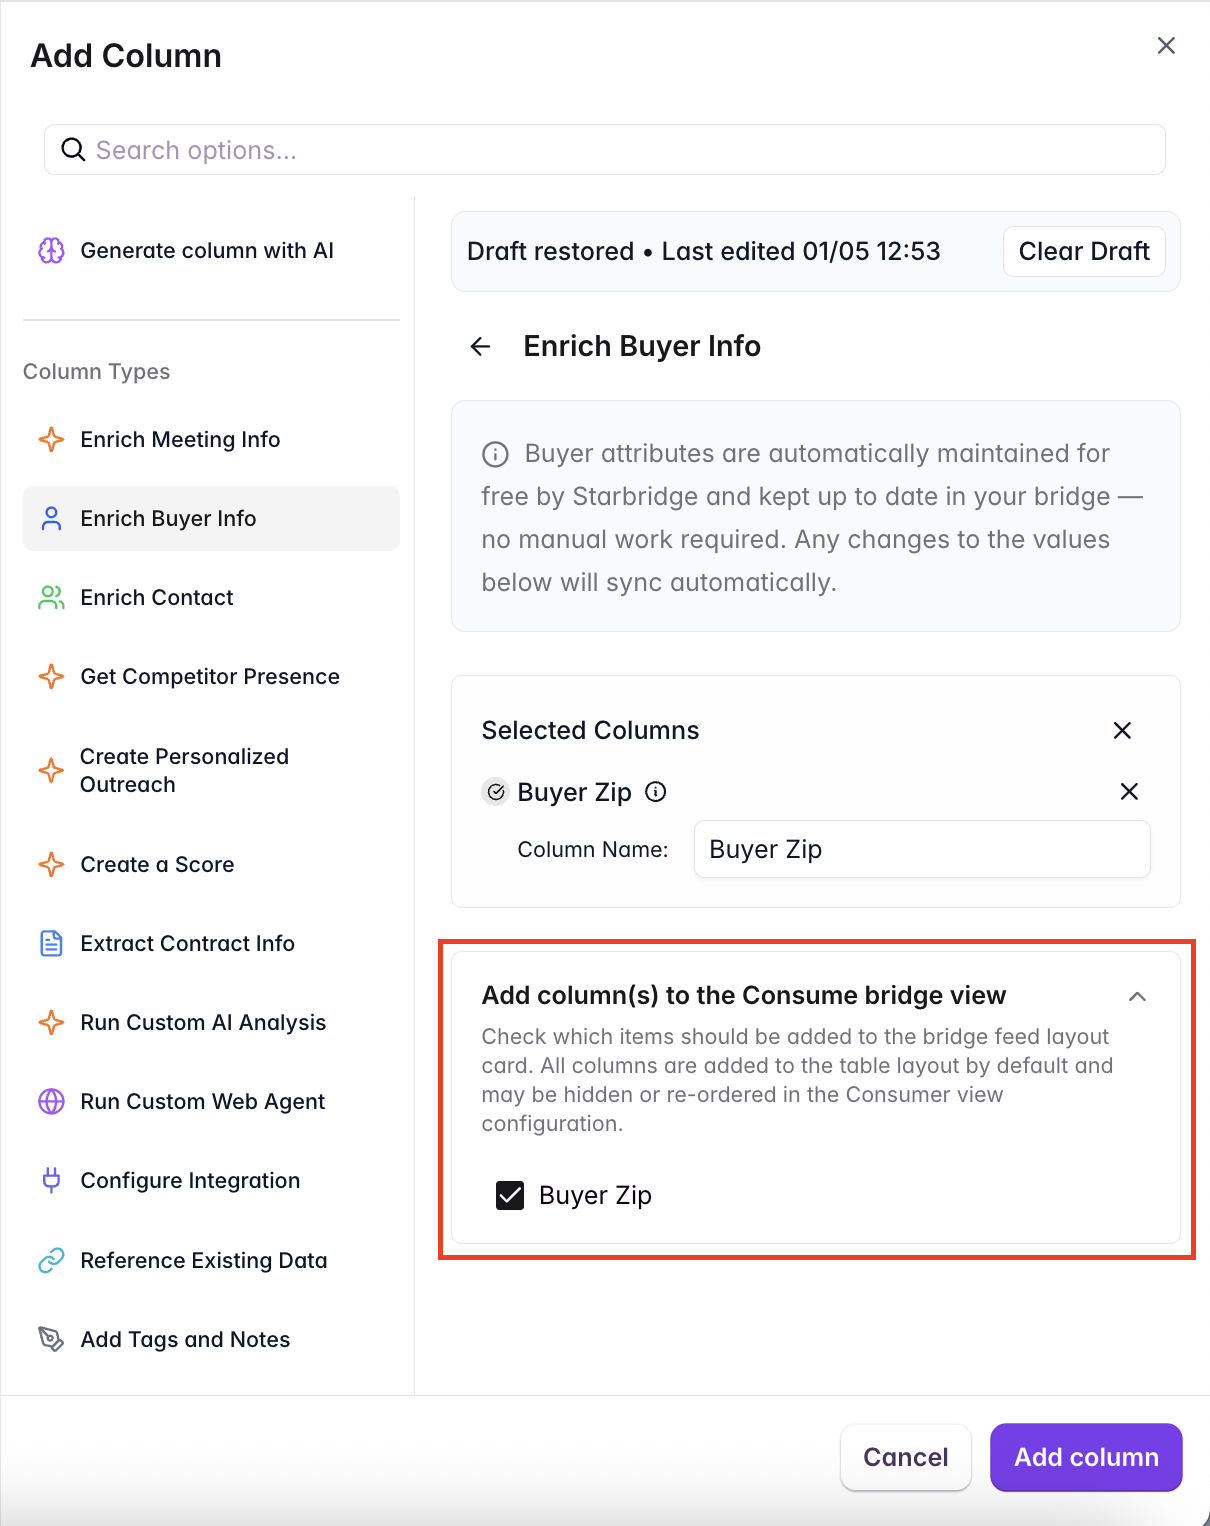Remove Buyer Zip with its X icon
The height and width of the screenshot is (1526, 1210).
tap(1129, 791)
